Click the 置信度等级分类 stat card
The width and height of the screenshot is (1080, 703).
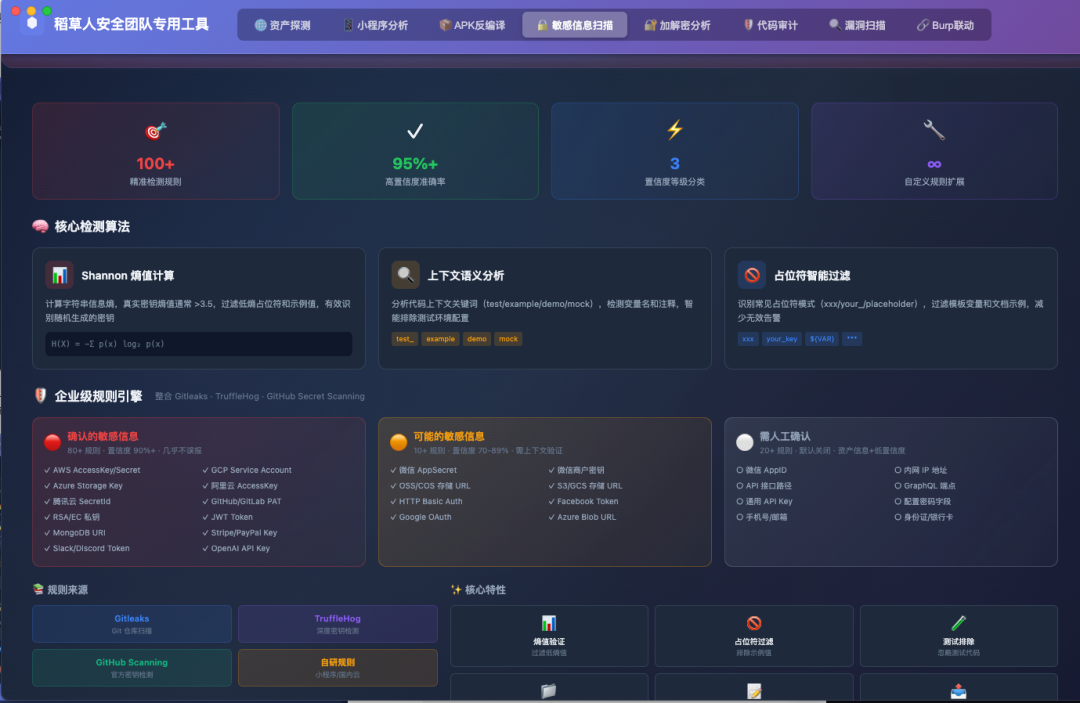(674, 151)
